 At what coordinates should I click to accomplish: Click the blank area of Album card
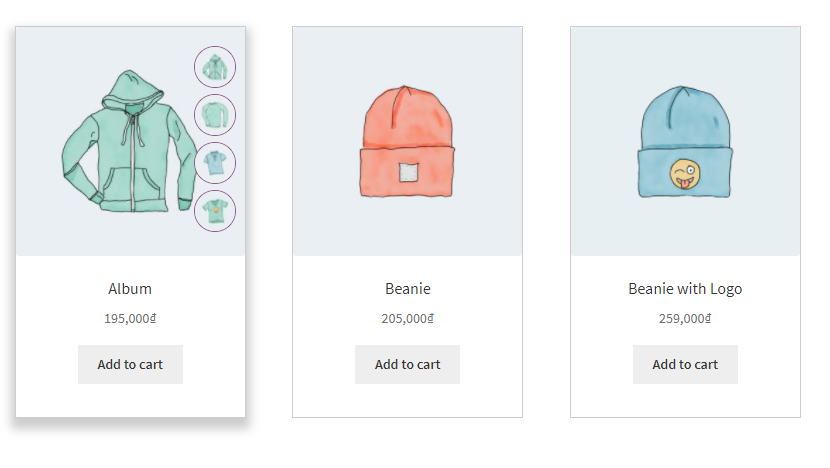point(130,401)
